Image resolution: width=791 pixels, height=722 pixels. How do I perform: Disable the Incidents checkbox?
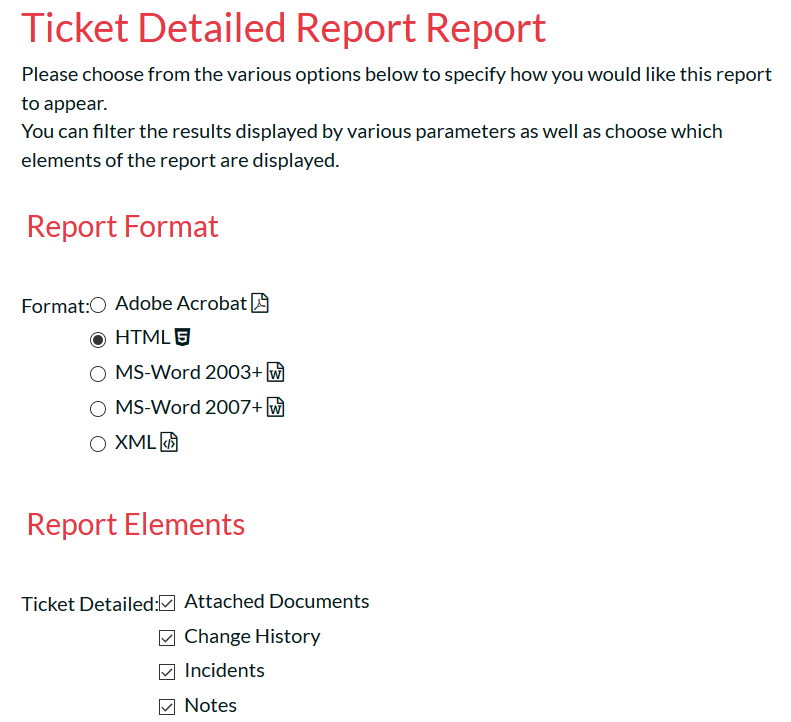pyautogui.click(x=167, y=672)
